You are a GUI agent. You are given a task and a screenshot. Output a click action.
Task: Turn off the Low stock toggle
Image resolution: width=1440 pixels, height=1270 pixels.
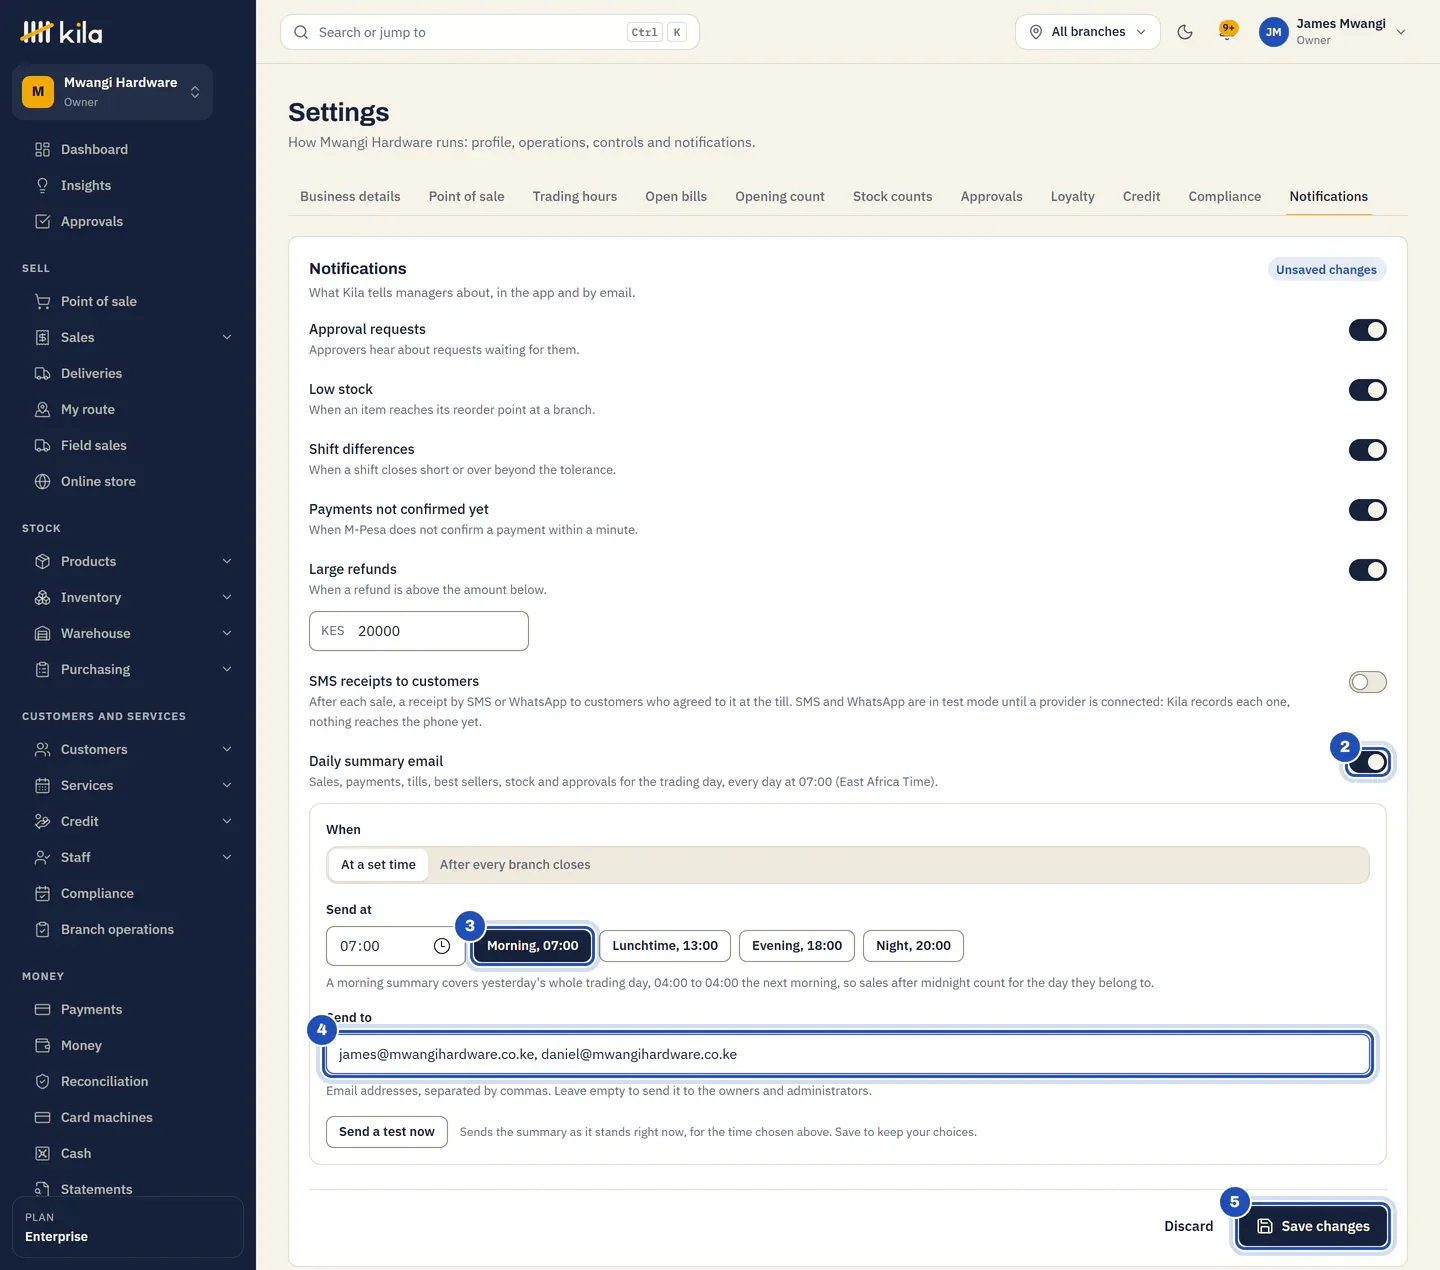click(x=1367, y=390)
